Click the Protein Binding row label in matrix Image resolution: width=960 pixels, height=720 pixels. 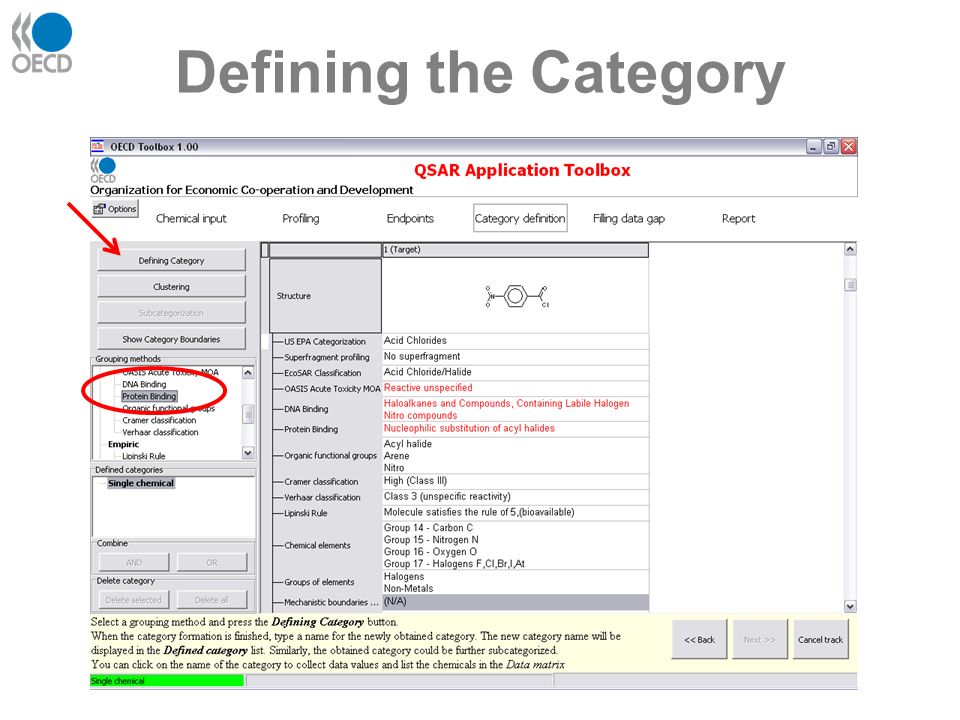point(311,429)
